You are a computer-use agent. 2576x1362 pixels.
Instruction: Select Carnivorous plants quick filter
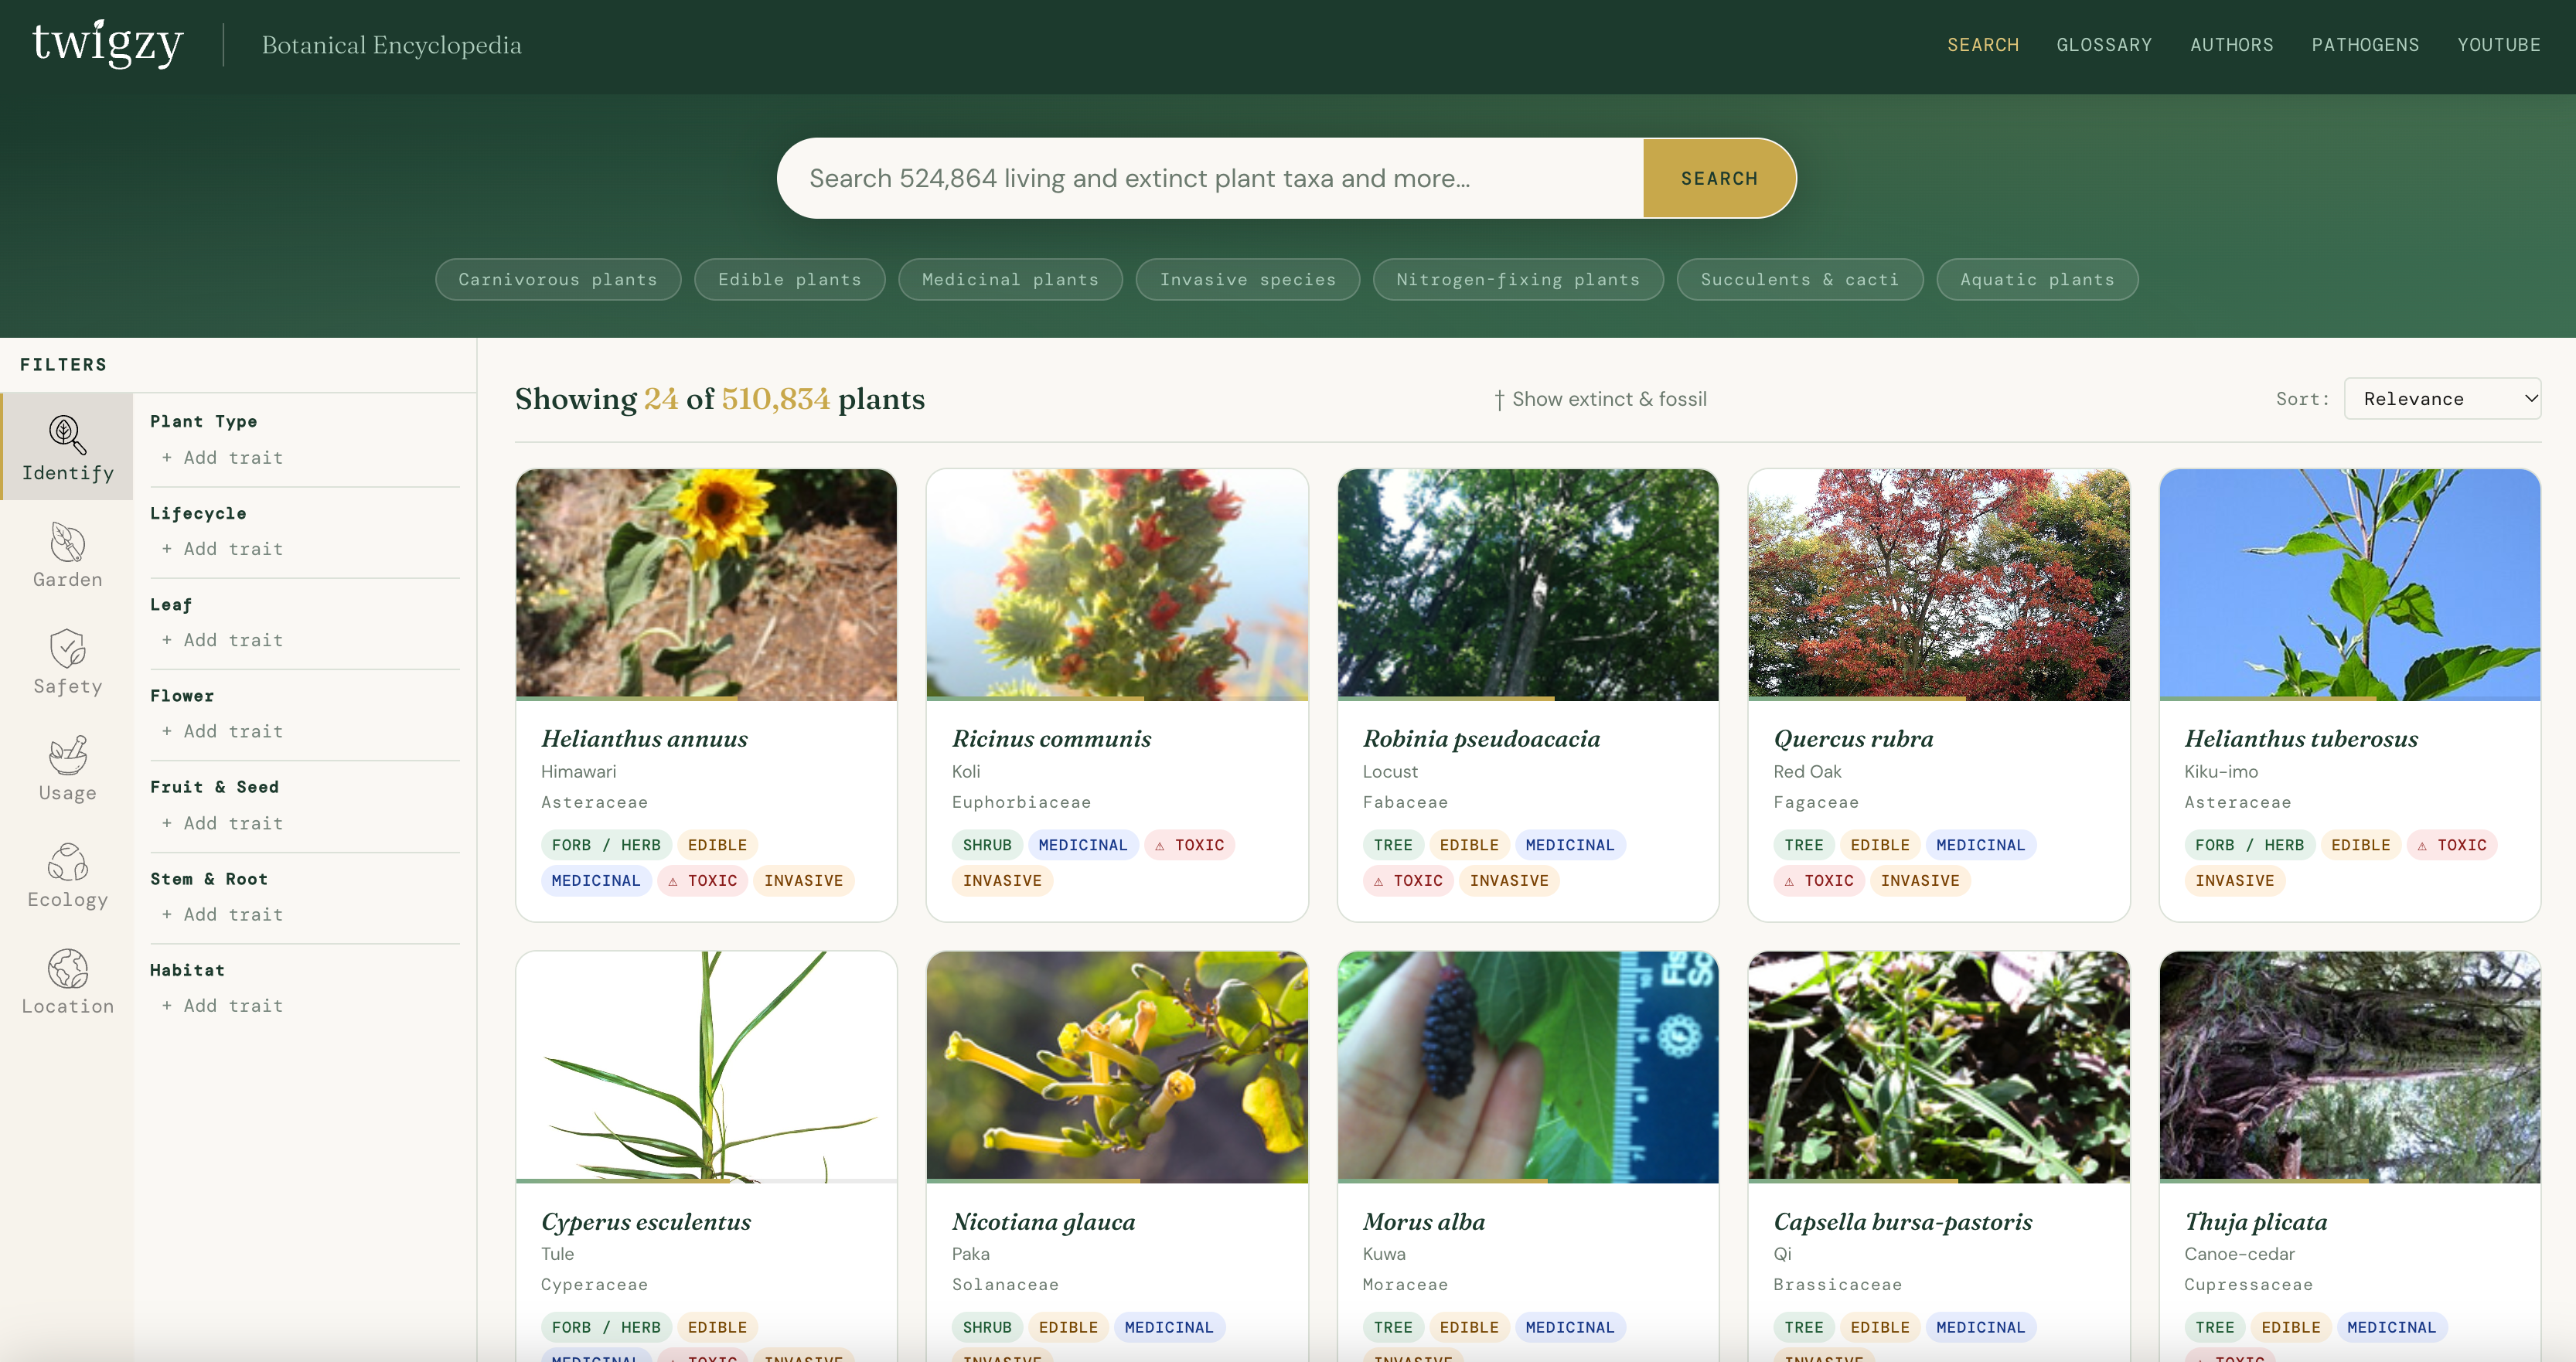558,279
